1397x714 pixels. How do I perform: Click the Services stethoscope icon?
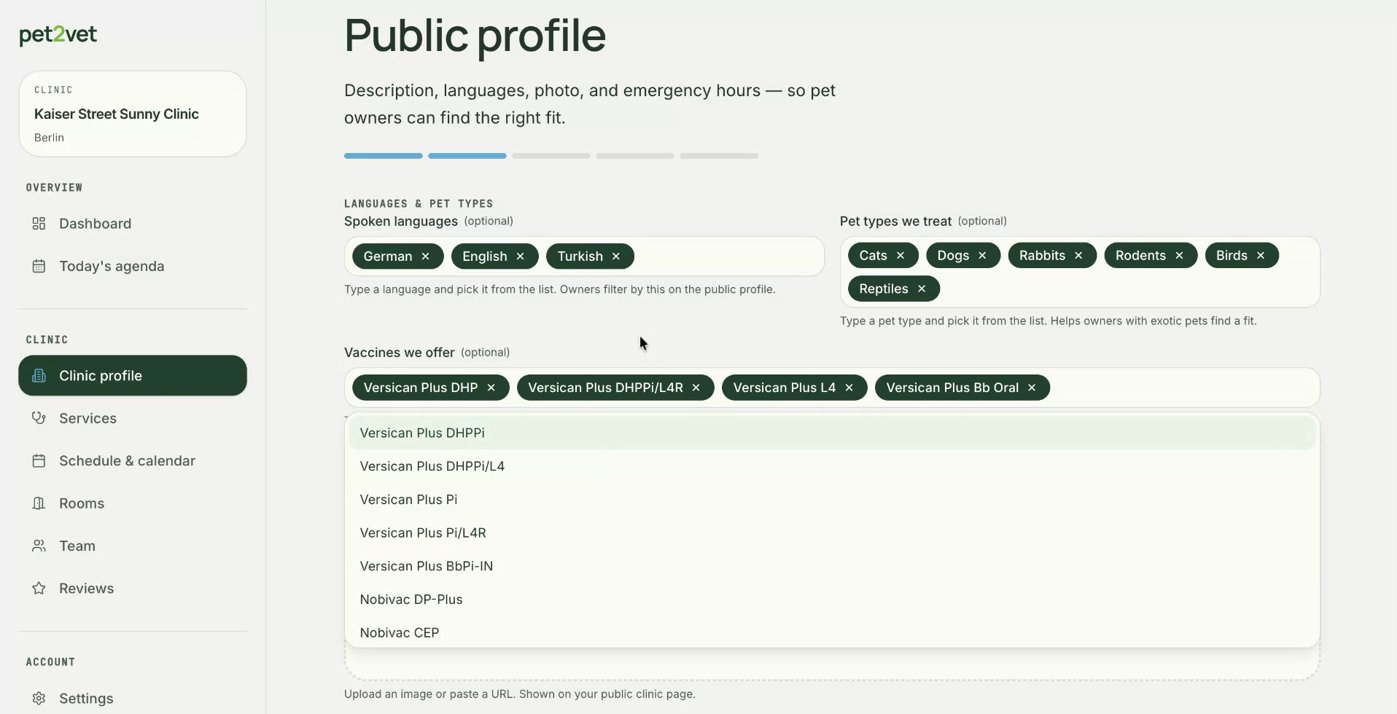coord(39,418)
